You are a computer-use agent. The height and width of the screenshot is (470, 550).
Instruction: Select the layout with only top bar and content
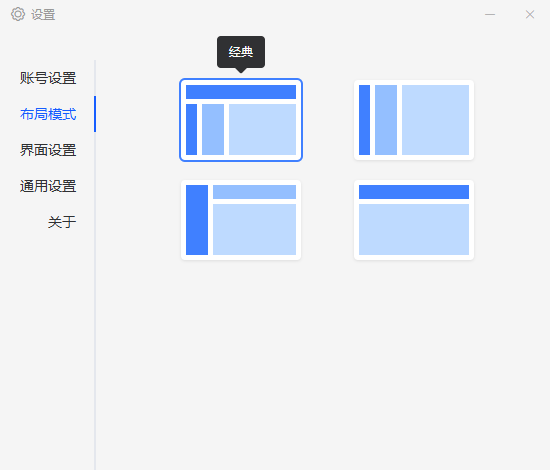tap(414, 220)
